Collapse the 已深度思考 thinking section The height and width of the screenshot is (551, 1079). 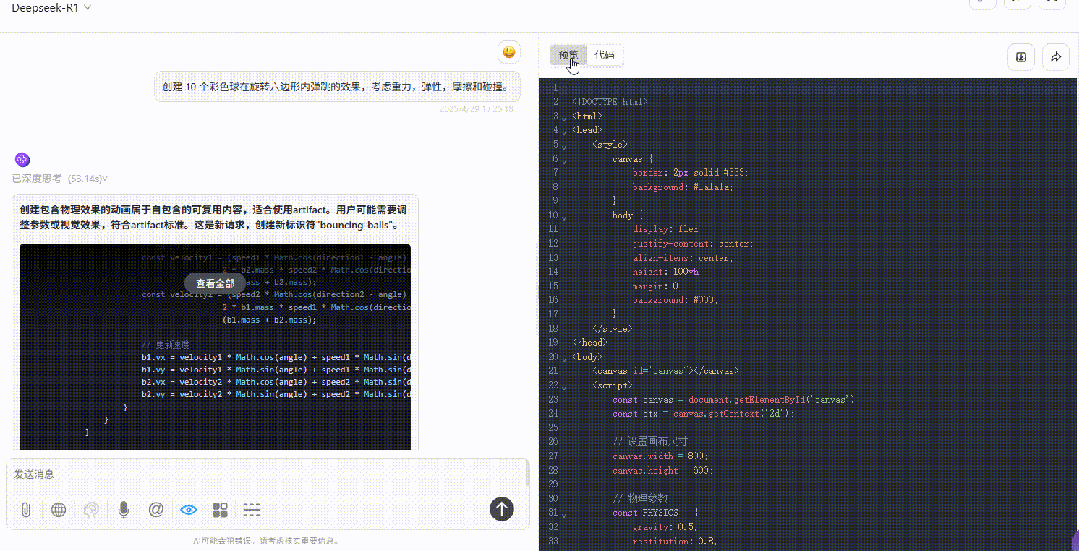pos(60,179)
